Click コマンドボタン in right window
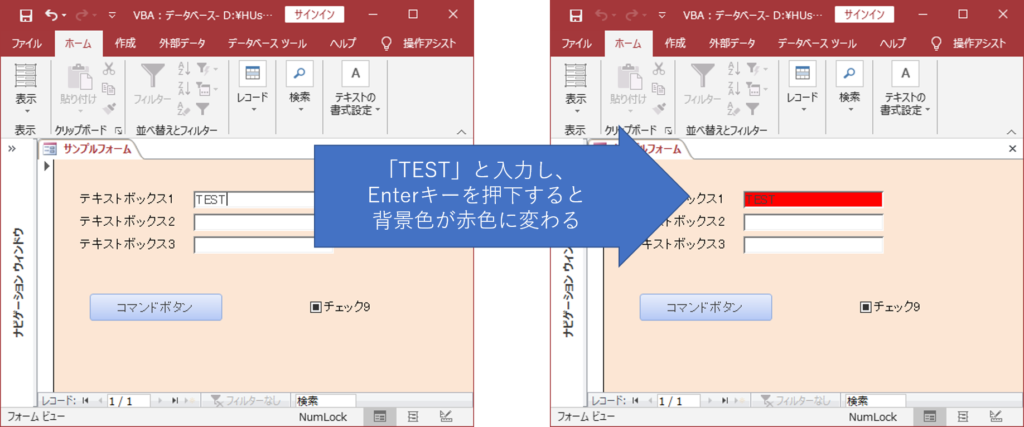Image resolution: width=1024 pixels, height=427 pixels. [705, 307]
